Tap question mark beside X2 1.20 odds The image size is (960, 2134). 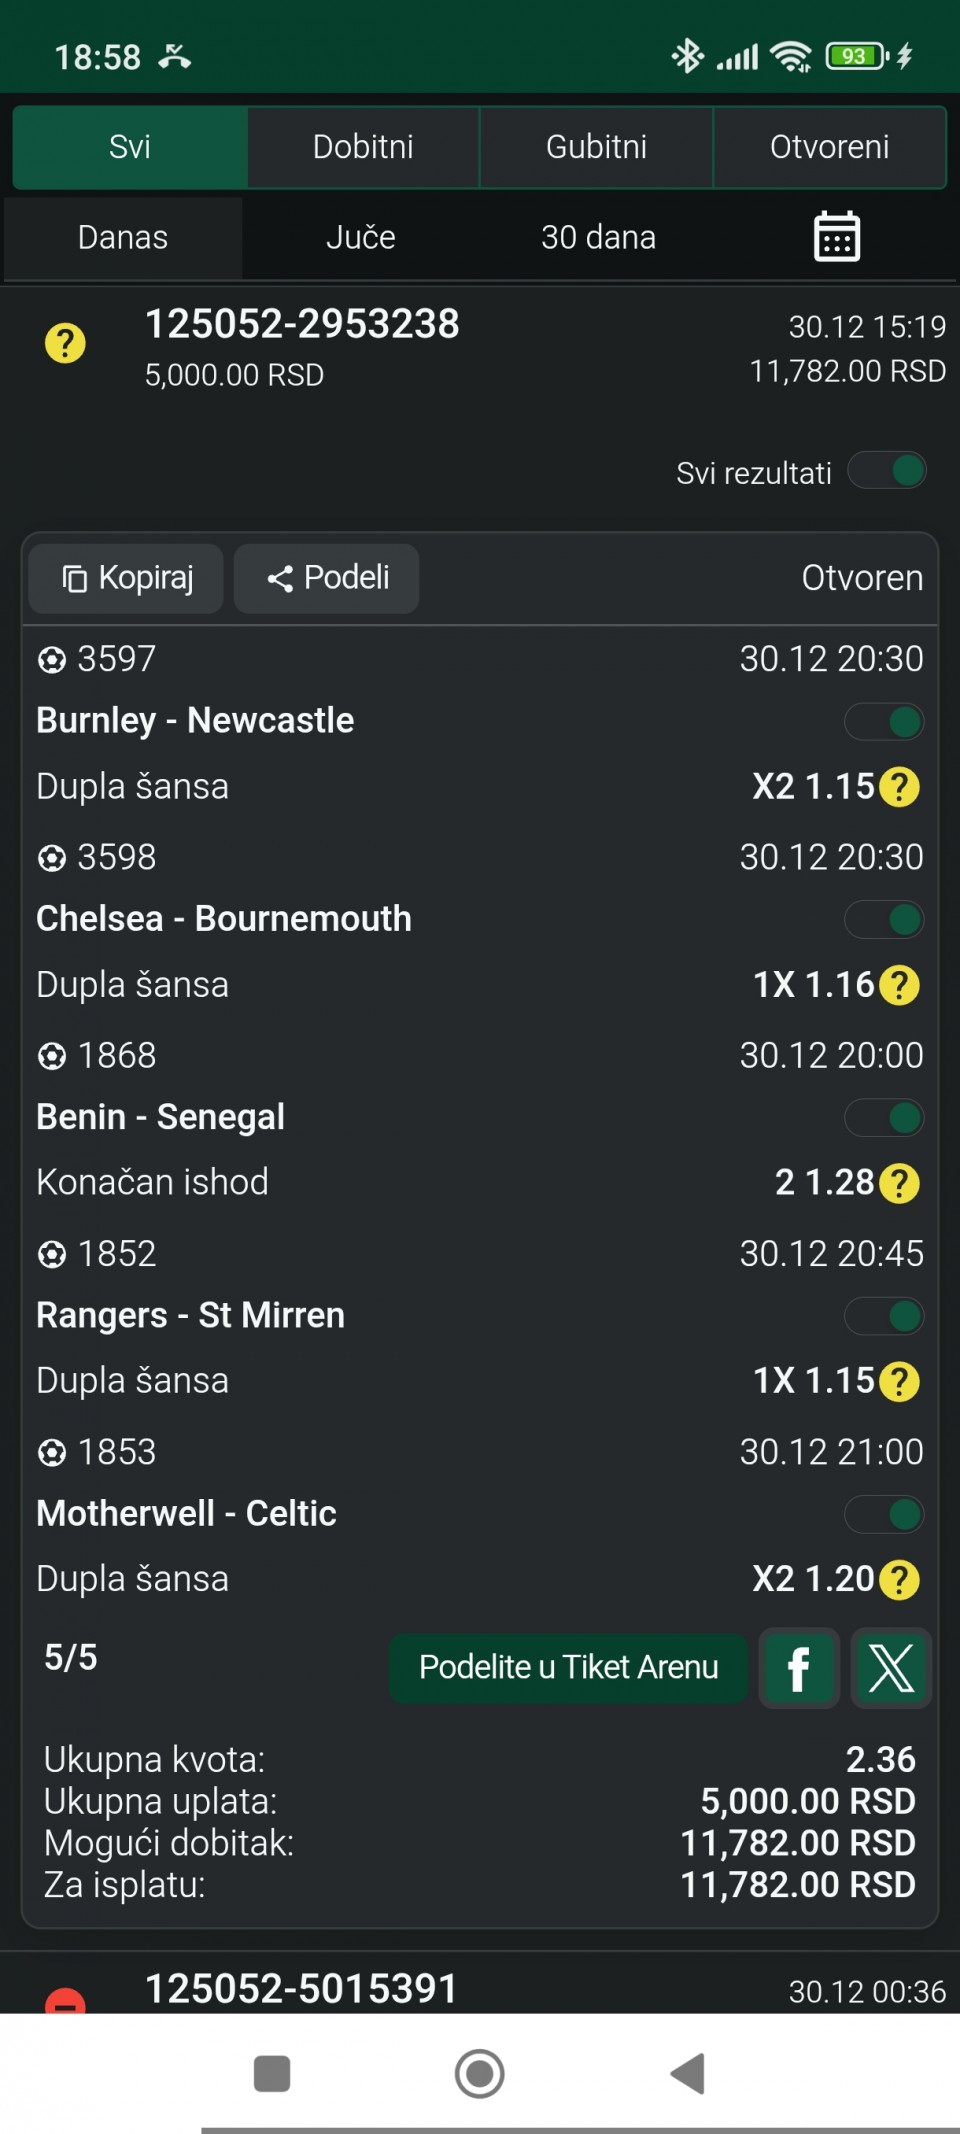[x=899, y=1580]
